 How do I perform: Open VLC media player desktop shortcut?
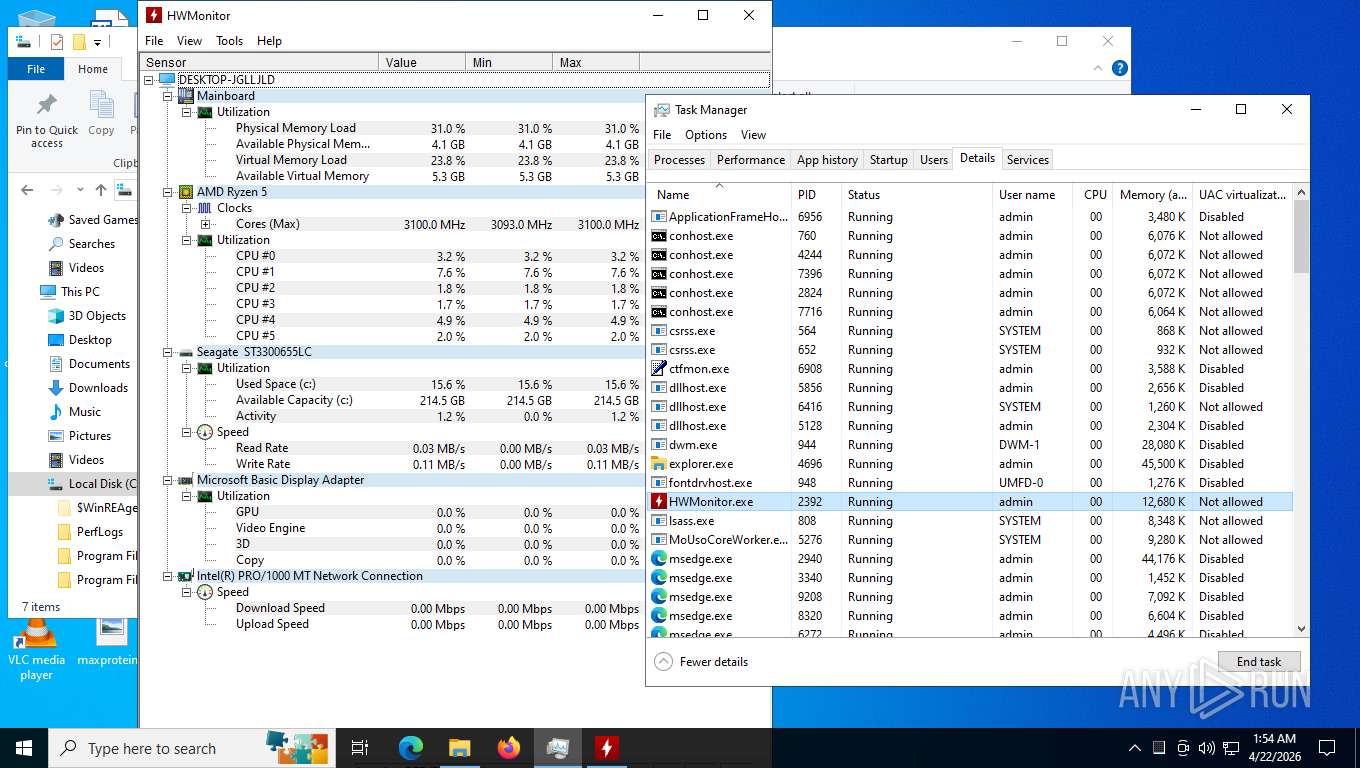pyautogui.click(x=36, y=647)
